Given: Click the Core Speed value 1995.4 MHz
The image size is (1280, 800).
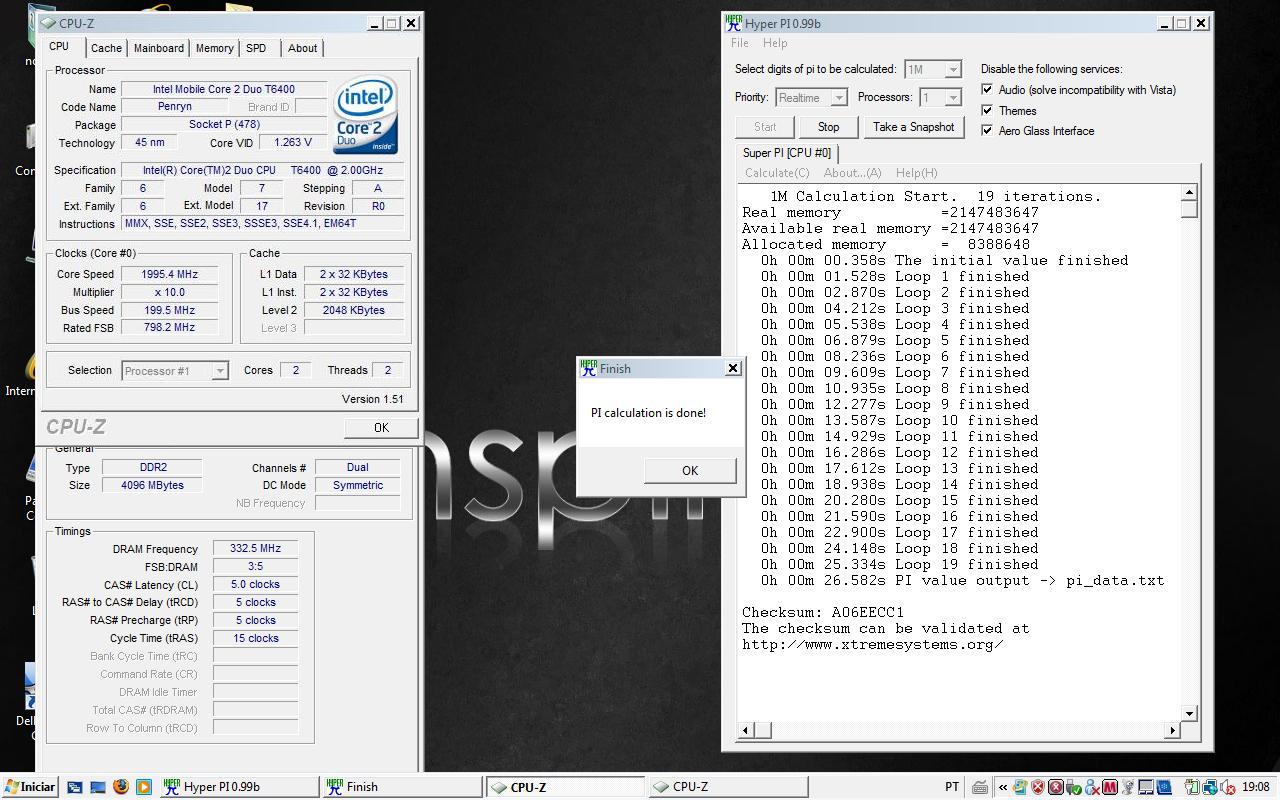Looking at the screenshot, I should coord(169,274).
